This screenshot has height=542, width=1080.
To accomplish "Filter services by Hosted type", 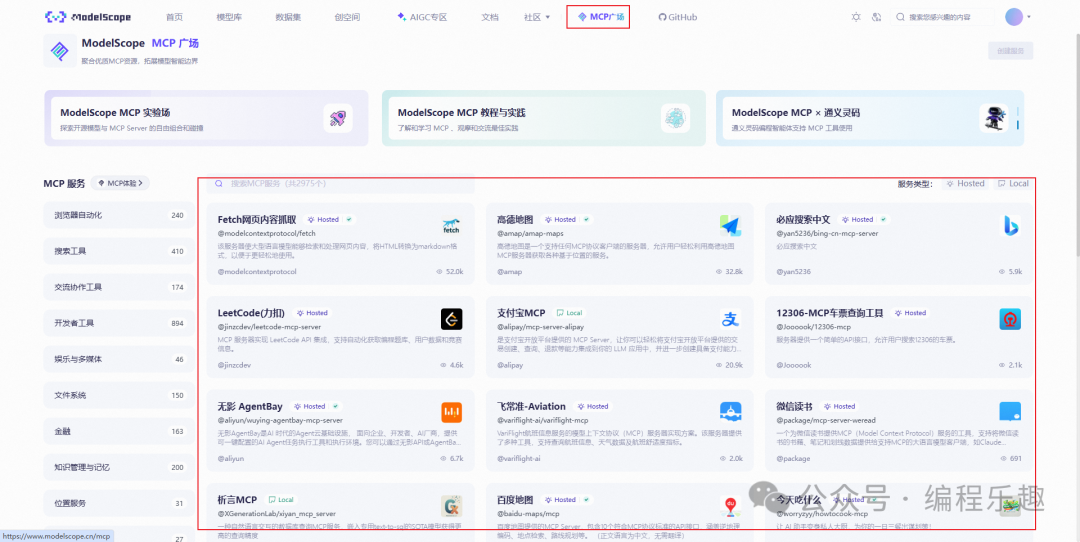I will coord(966,184).
